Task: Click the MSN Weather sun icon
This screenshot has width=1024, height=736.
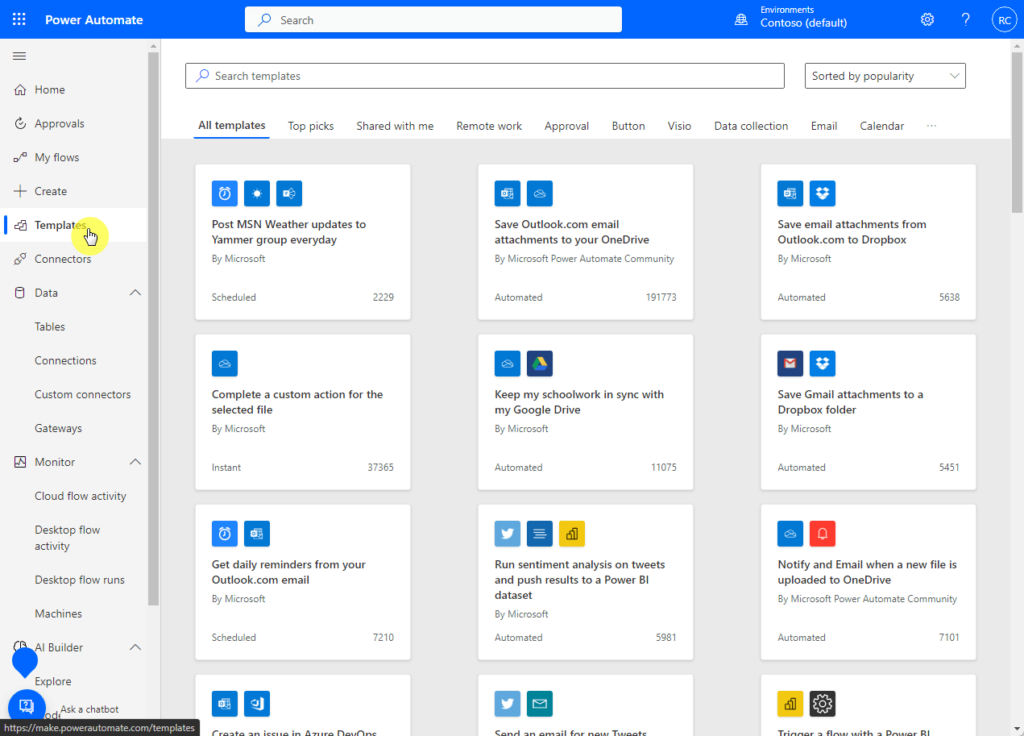Action: point(257,193)
